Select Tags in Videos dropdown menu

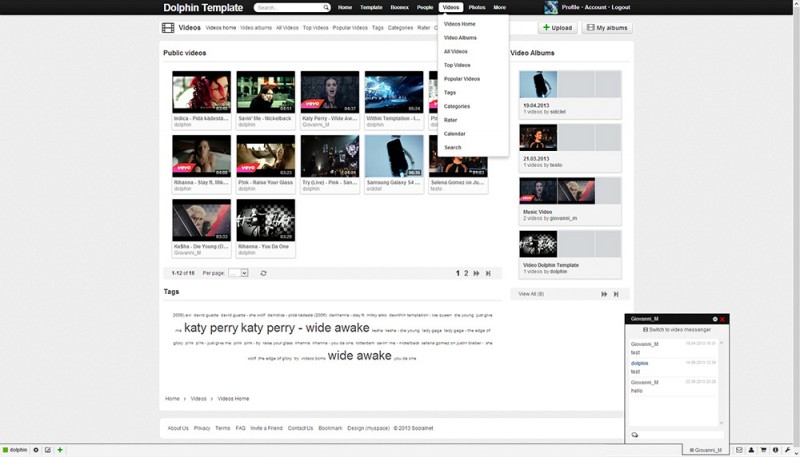pos(449,93)
